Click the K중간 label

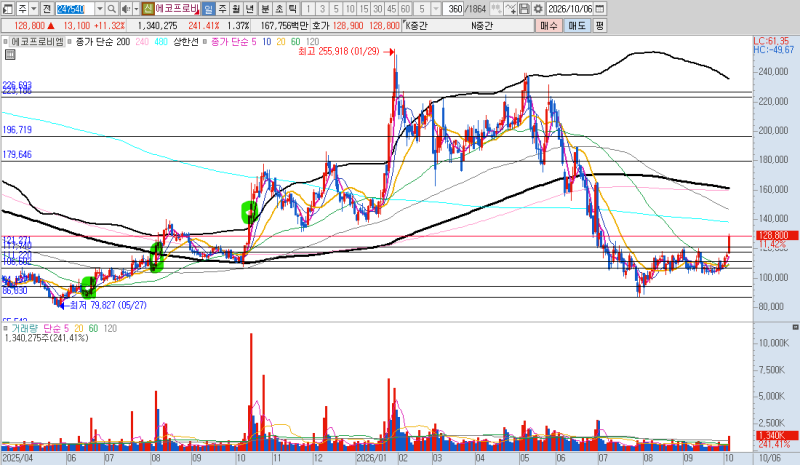click(x=416, y=26)
